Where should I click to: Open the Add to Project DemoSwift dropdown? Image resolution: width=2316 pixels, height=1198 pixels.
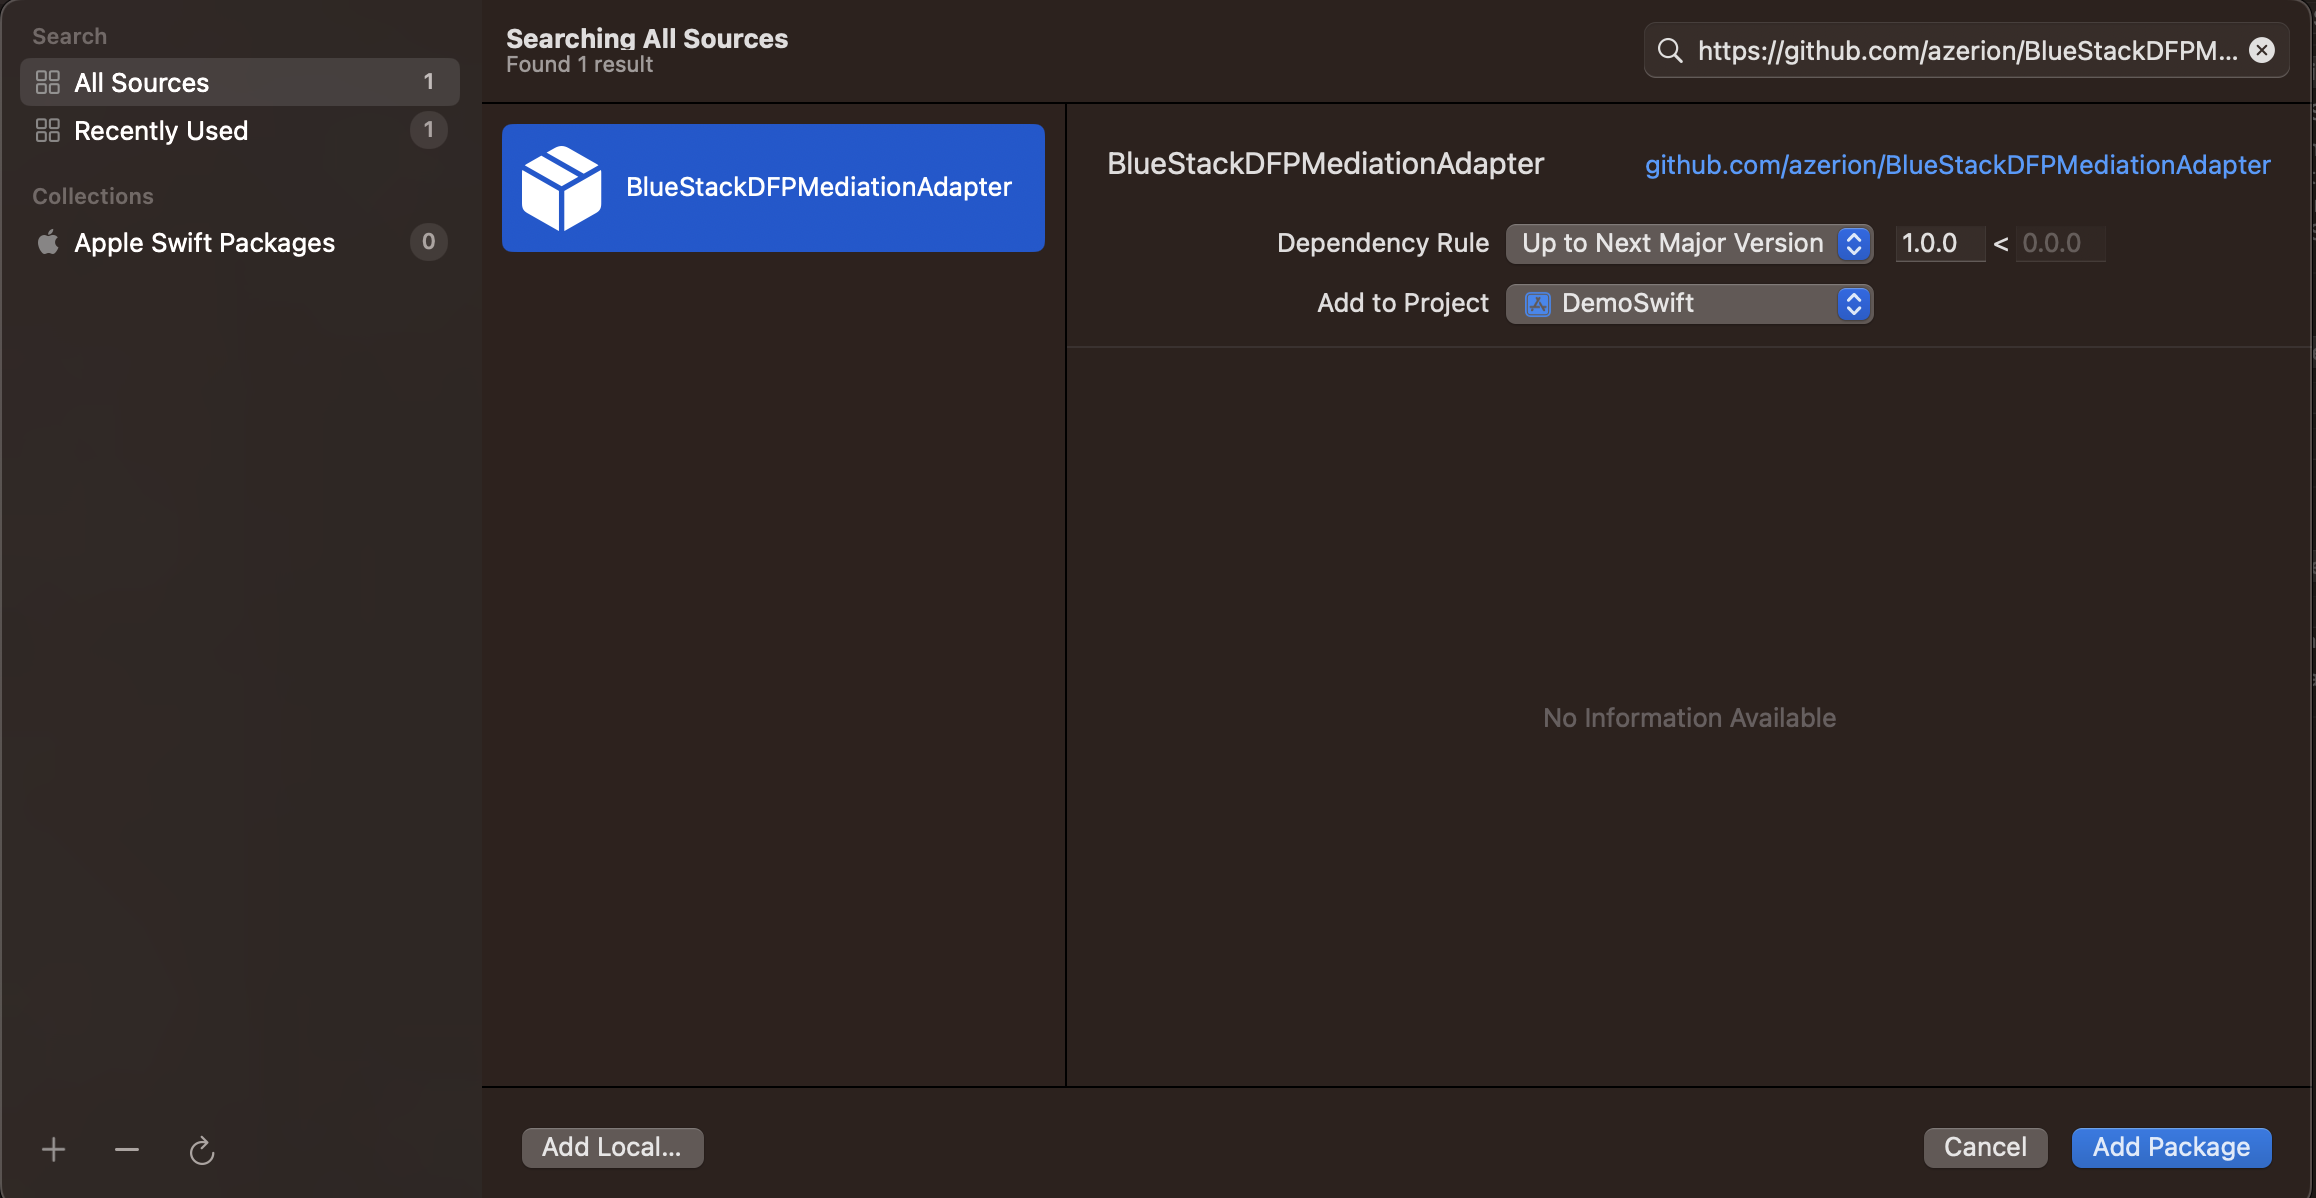[x=1689, y=303]
